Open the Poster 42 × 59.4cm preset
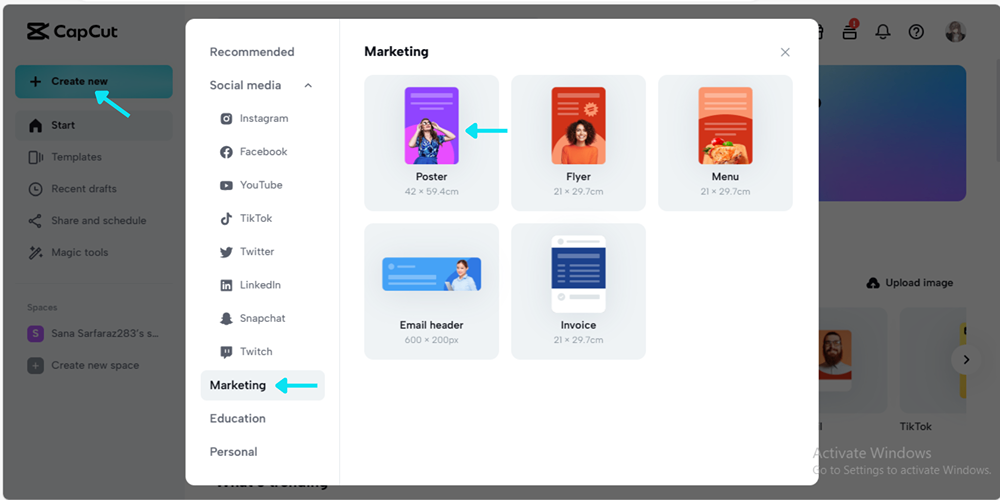This screenshot has width=1000, height=500. click(x=432, y=143)
